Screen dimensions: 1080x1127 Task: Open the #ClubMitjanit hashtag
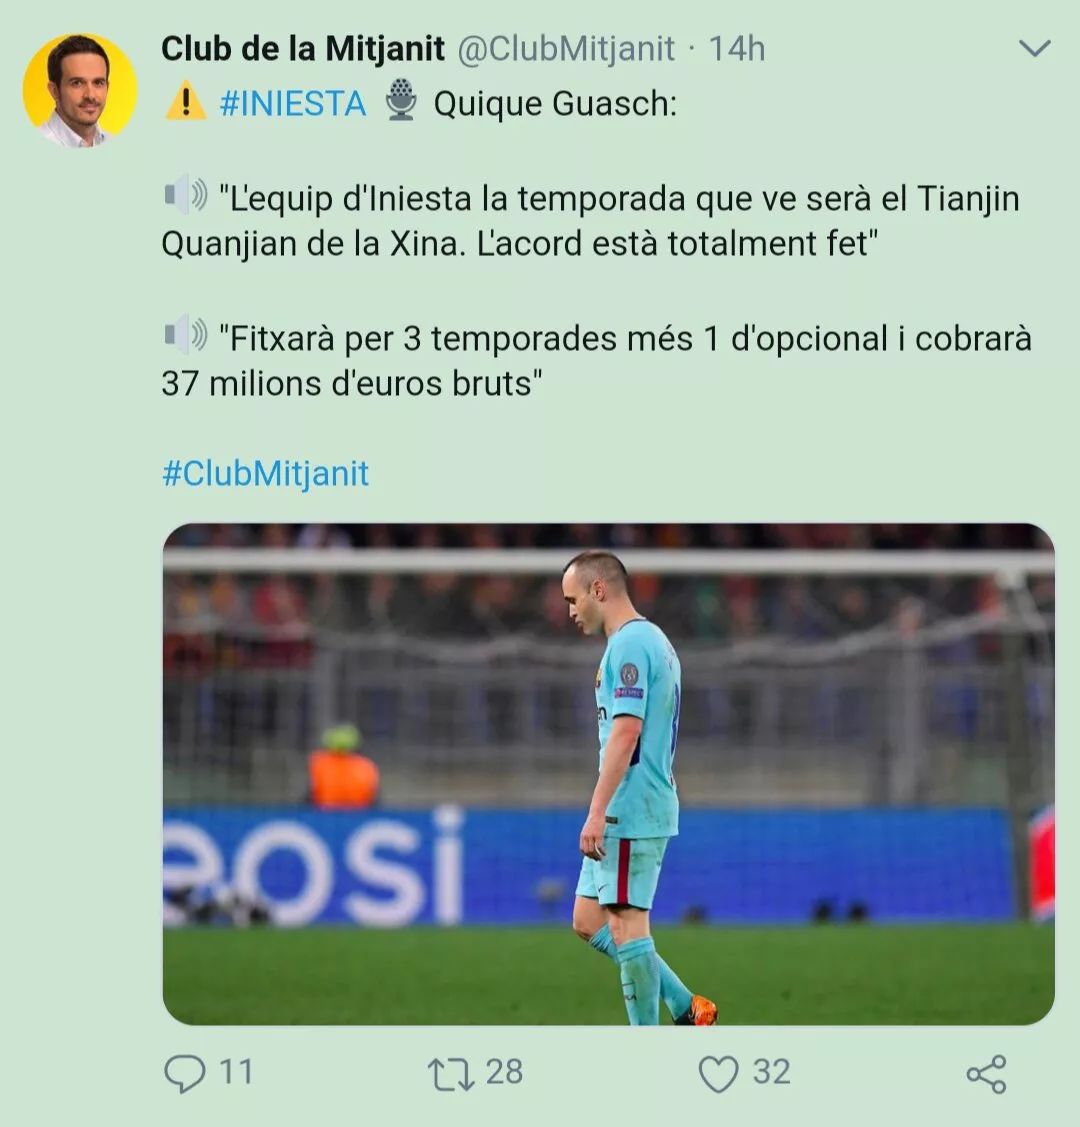click(265, 474)
